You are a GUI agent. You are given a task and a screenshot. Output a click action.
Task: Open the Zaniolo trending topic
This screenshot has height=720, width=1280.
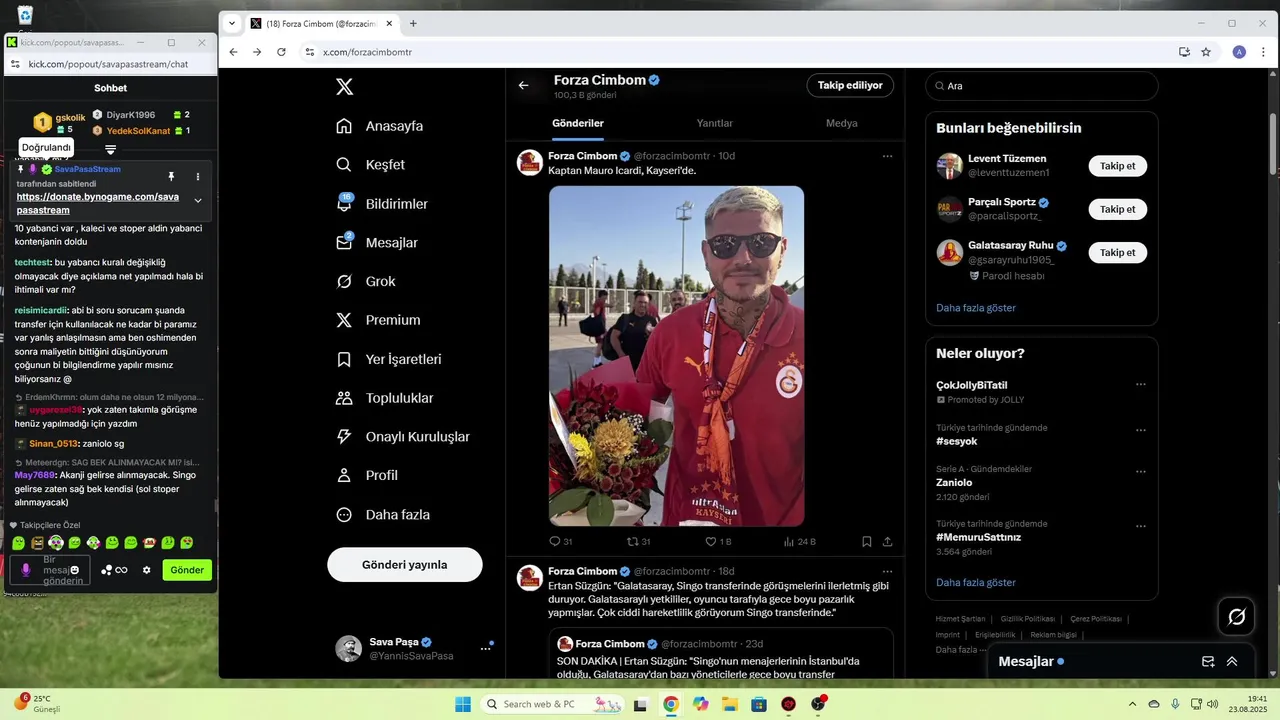coord(954,483)
